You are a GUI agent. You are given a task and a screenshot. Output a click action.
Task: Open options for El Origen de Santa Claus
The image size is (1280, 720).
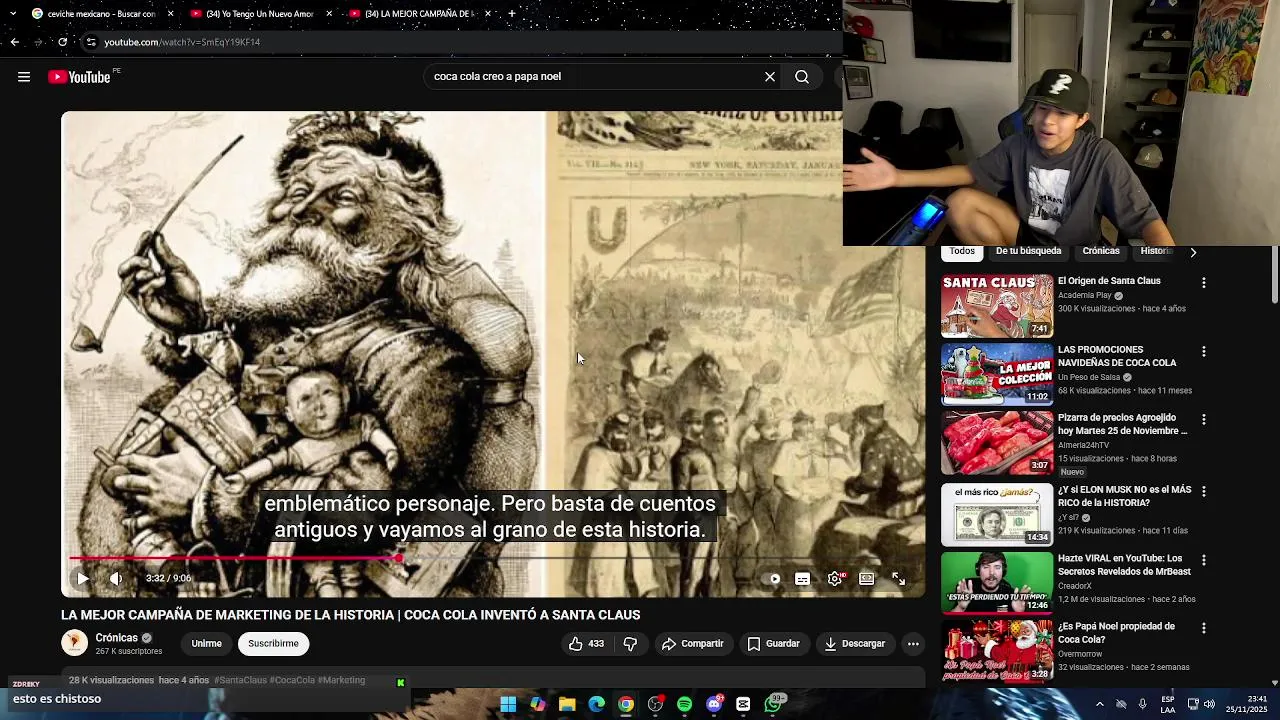coord(1204,283)
